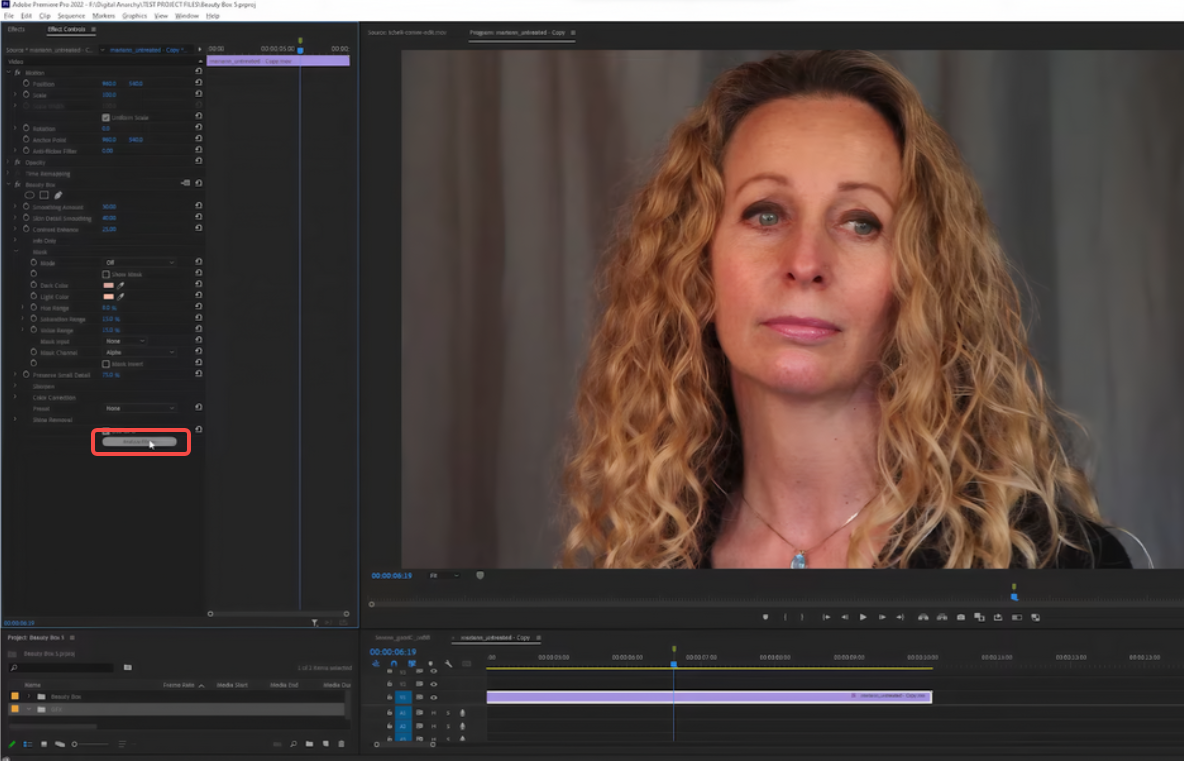This screenshot has height=761, width=1184.
Task: Reset the Beauty Box effect
Action: tap(199, 183)
